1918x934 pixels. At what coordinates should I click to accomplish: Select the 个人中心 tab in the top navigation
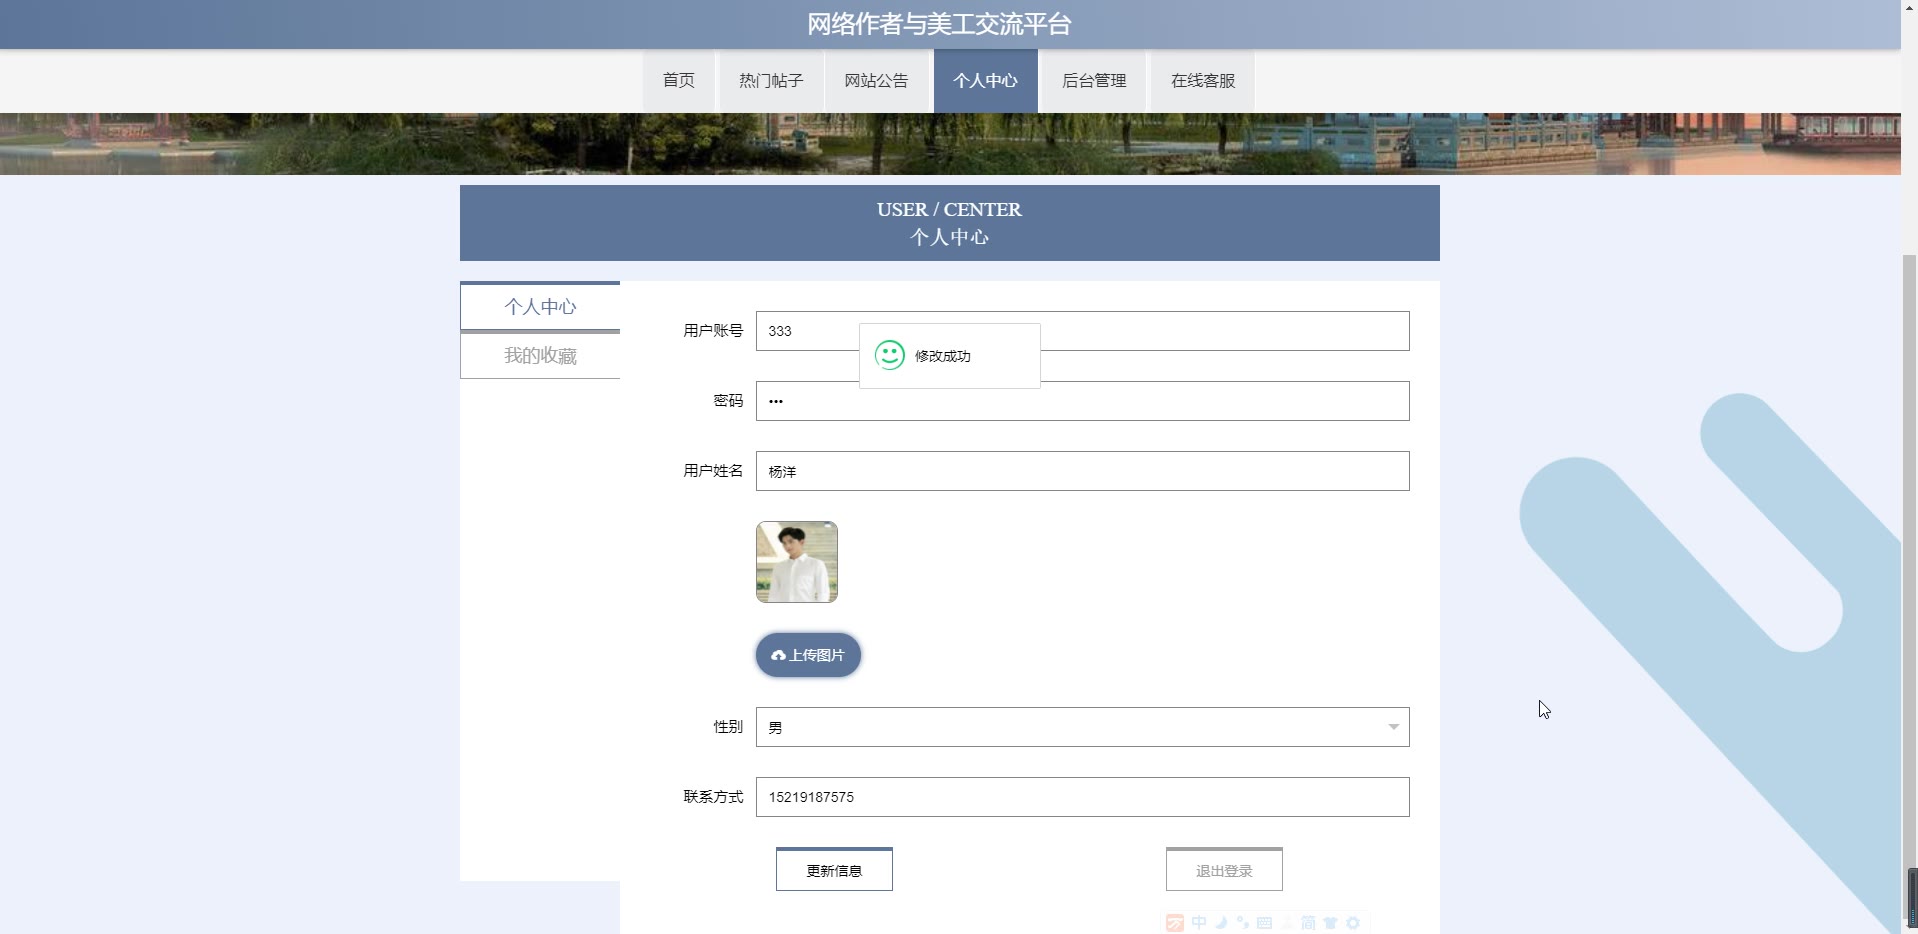click(985, 81)
